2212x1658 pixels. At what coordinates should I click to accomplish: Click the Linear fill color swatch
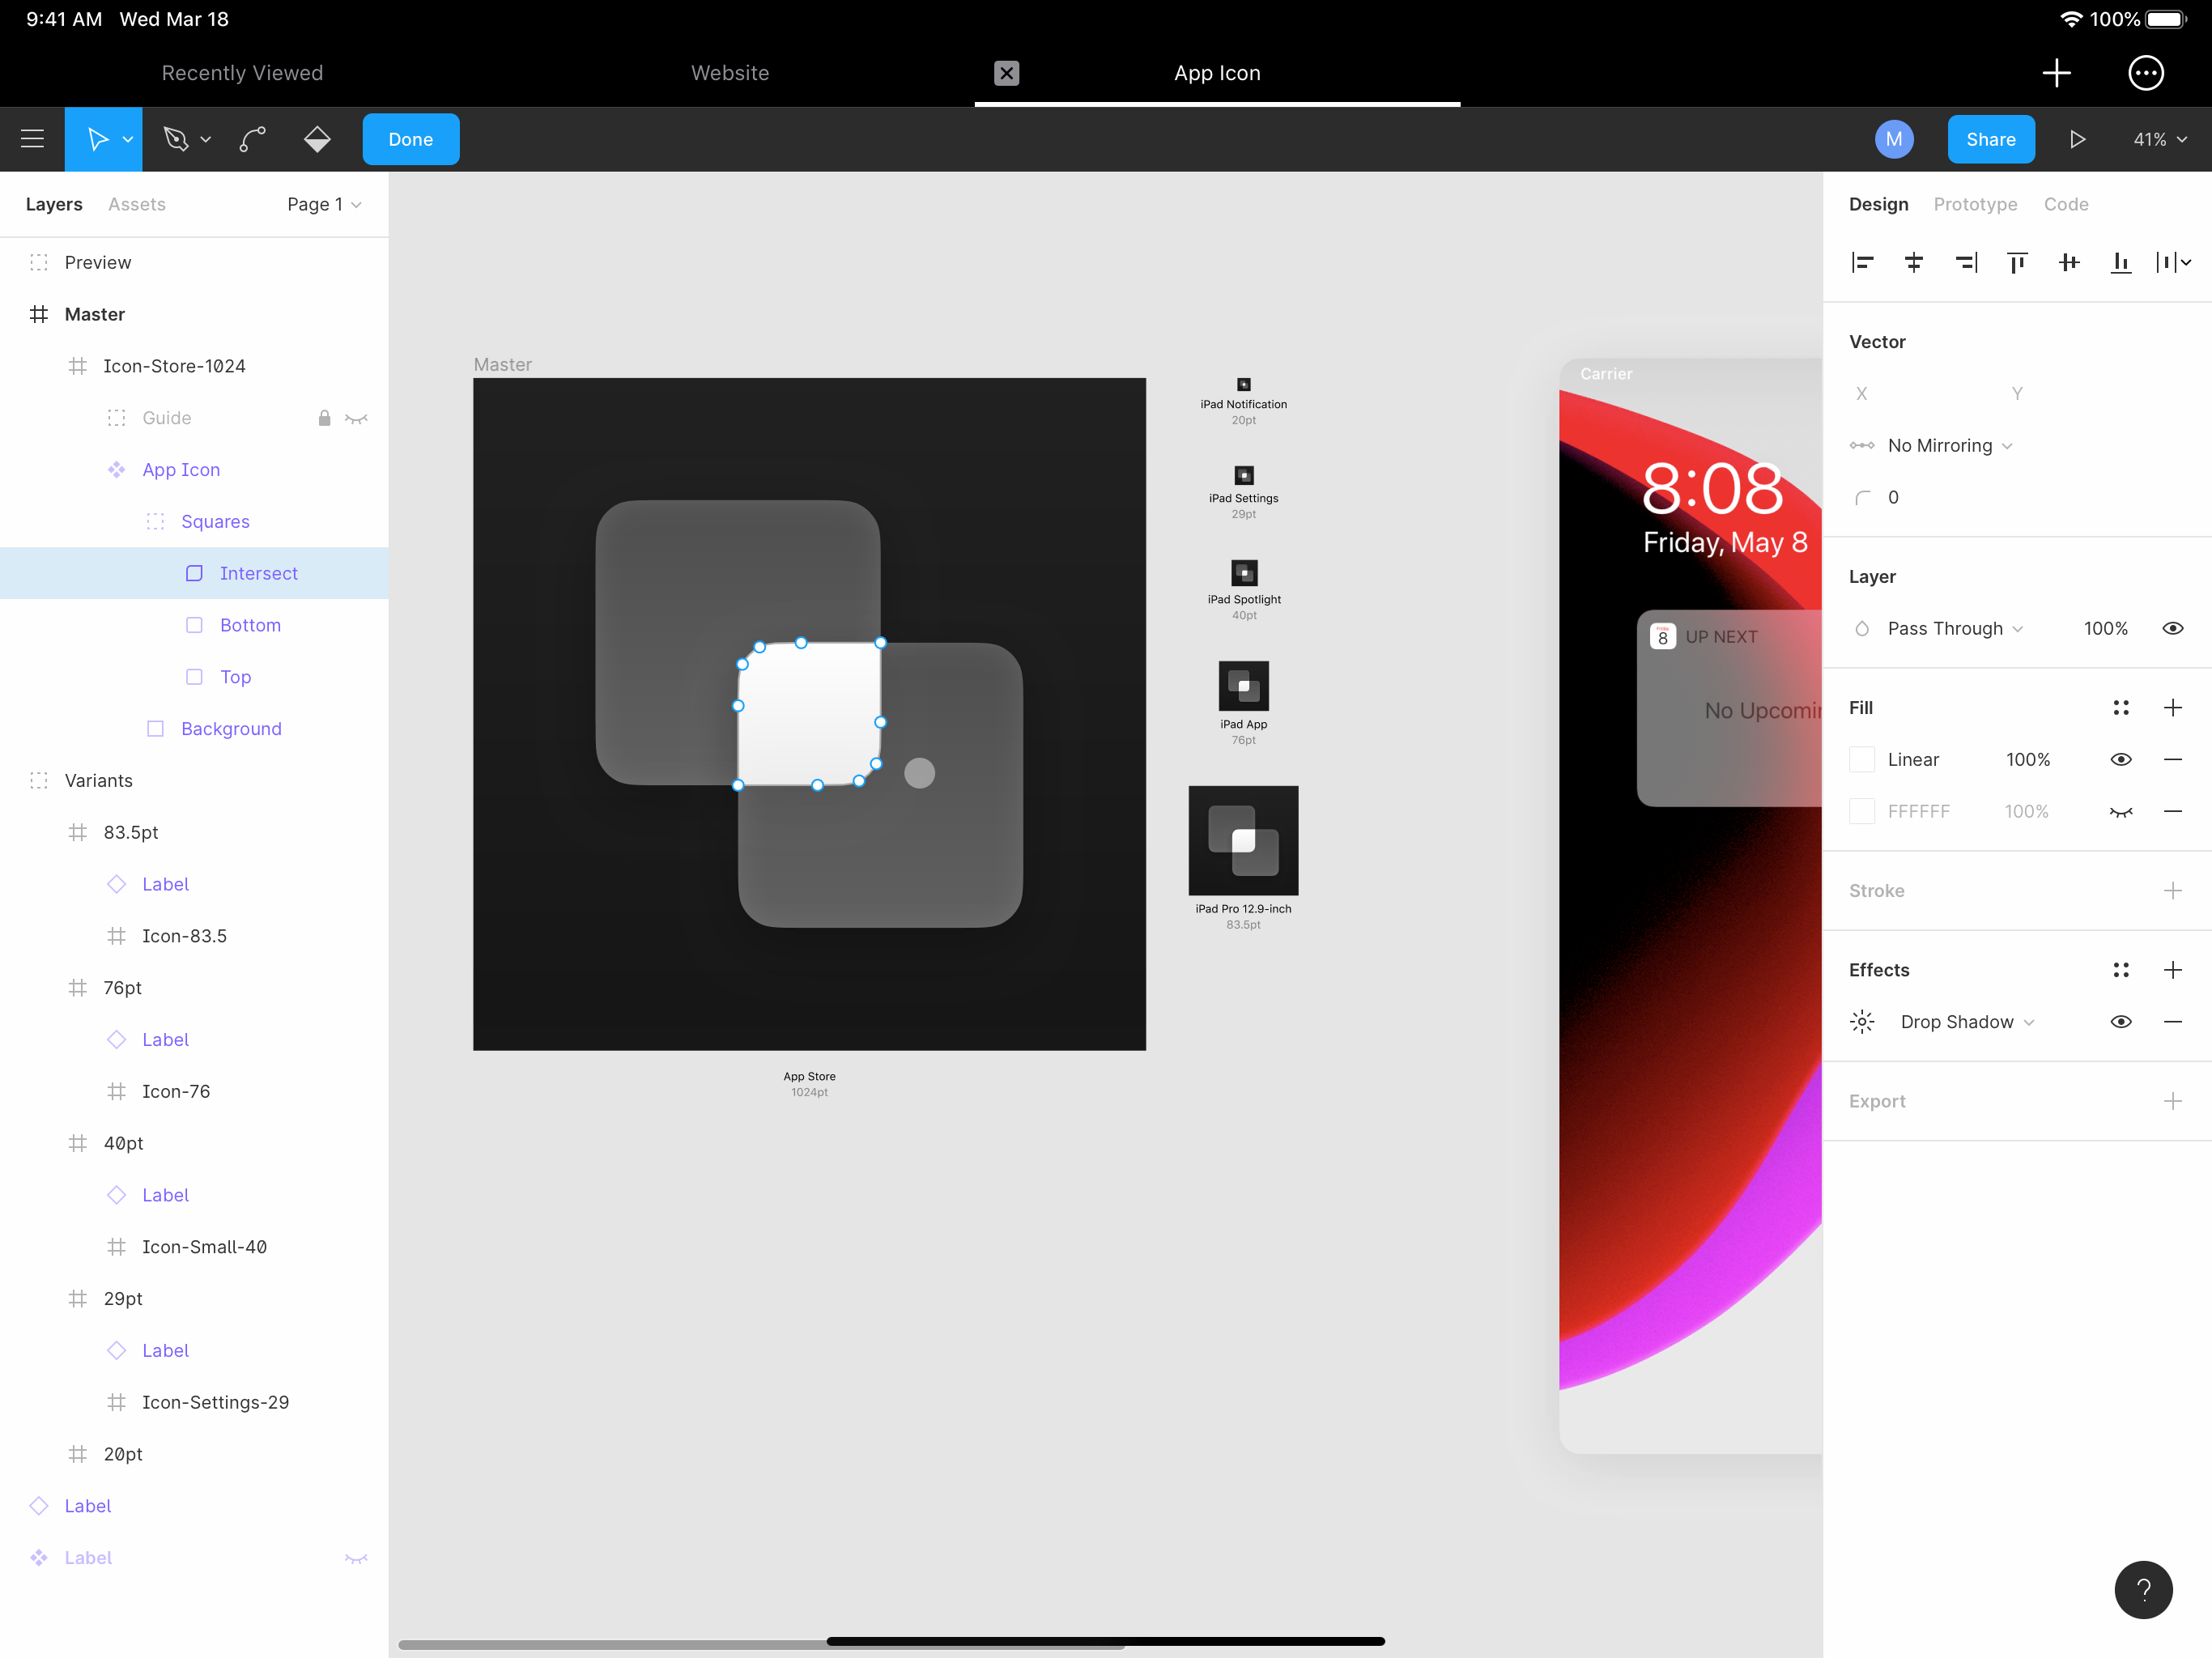[x=1861, y=760]
